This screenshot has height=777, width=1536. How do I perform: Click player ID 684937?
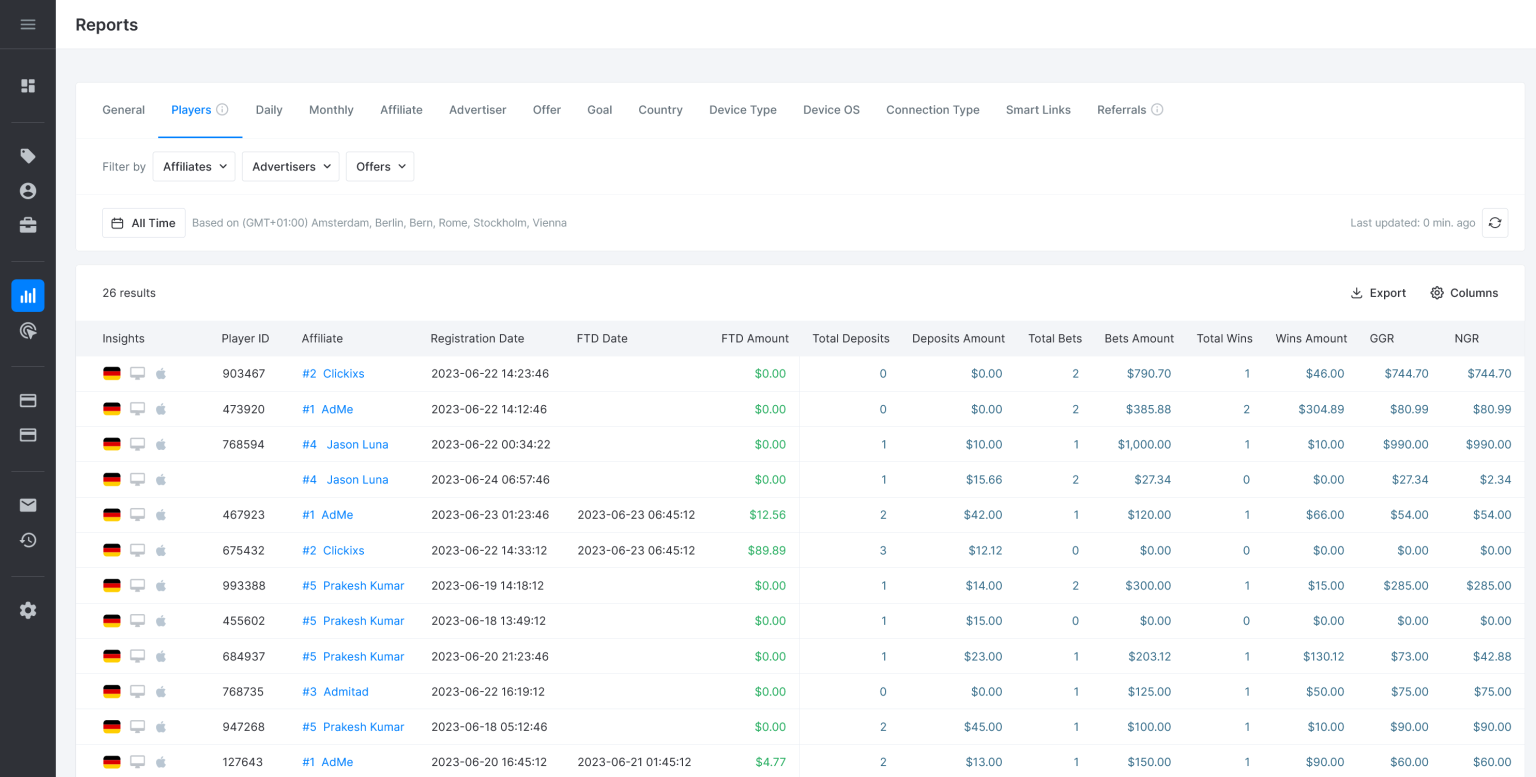point(244,656)
